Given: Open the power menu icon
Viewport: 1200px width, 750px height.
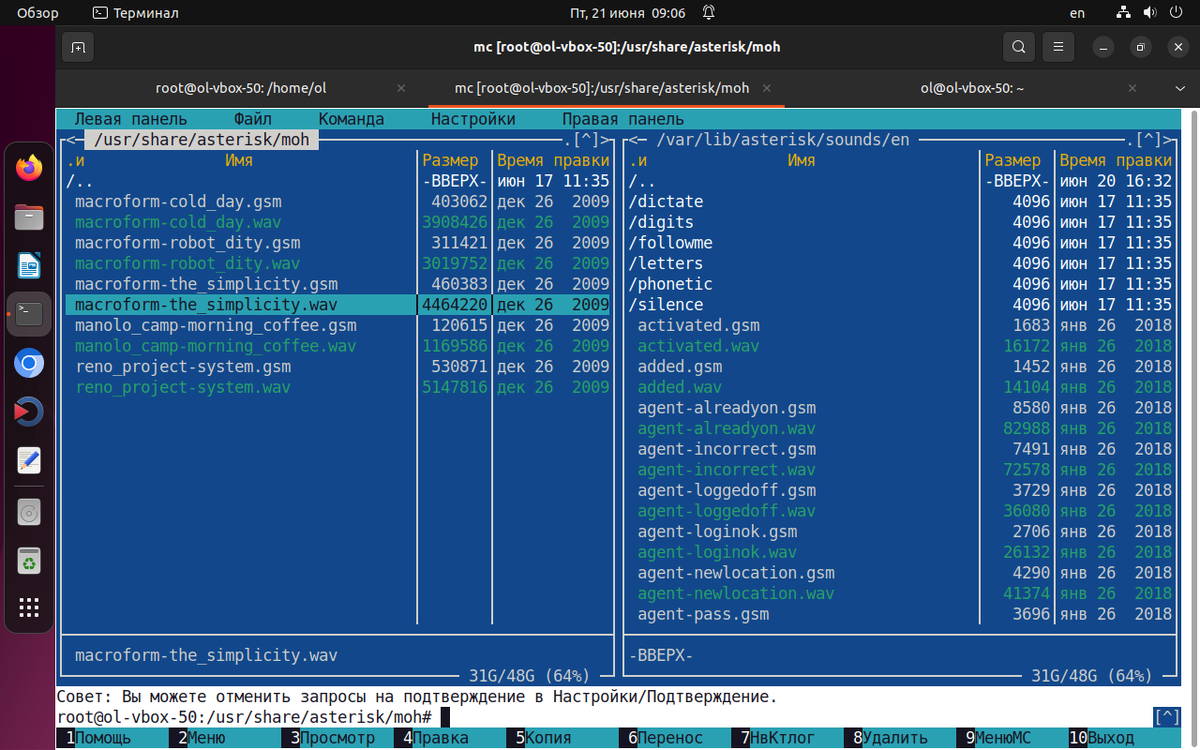Looking at the screenshot, I should click(1175, 13).
